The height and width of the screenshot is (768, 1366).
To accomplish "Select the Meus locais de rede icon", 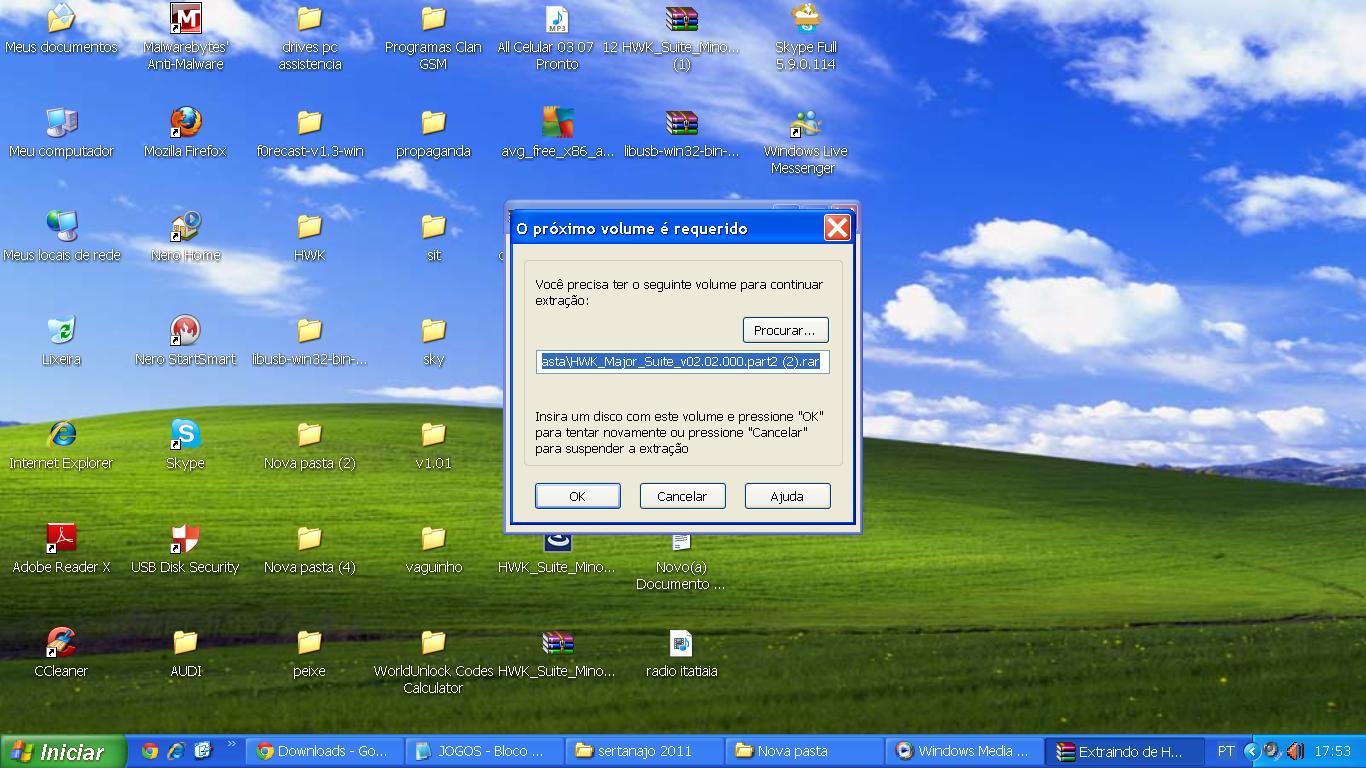I will [x=61, y=237].
